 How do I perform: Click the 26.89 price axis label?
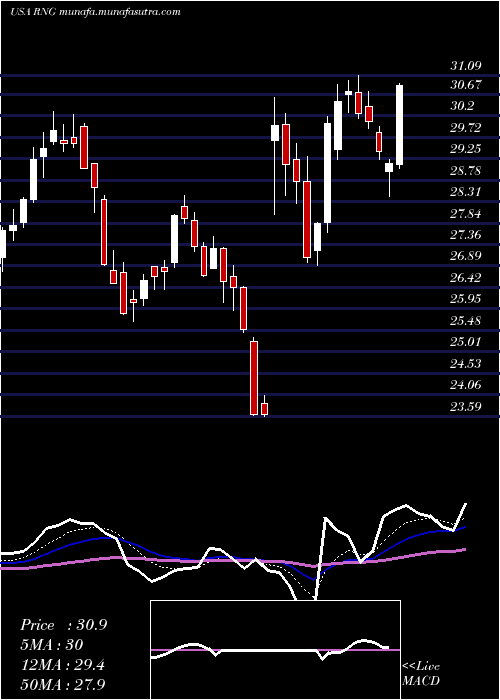pyautogui.click(x=466, y=256)
